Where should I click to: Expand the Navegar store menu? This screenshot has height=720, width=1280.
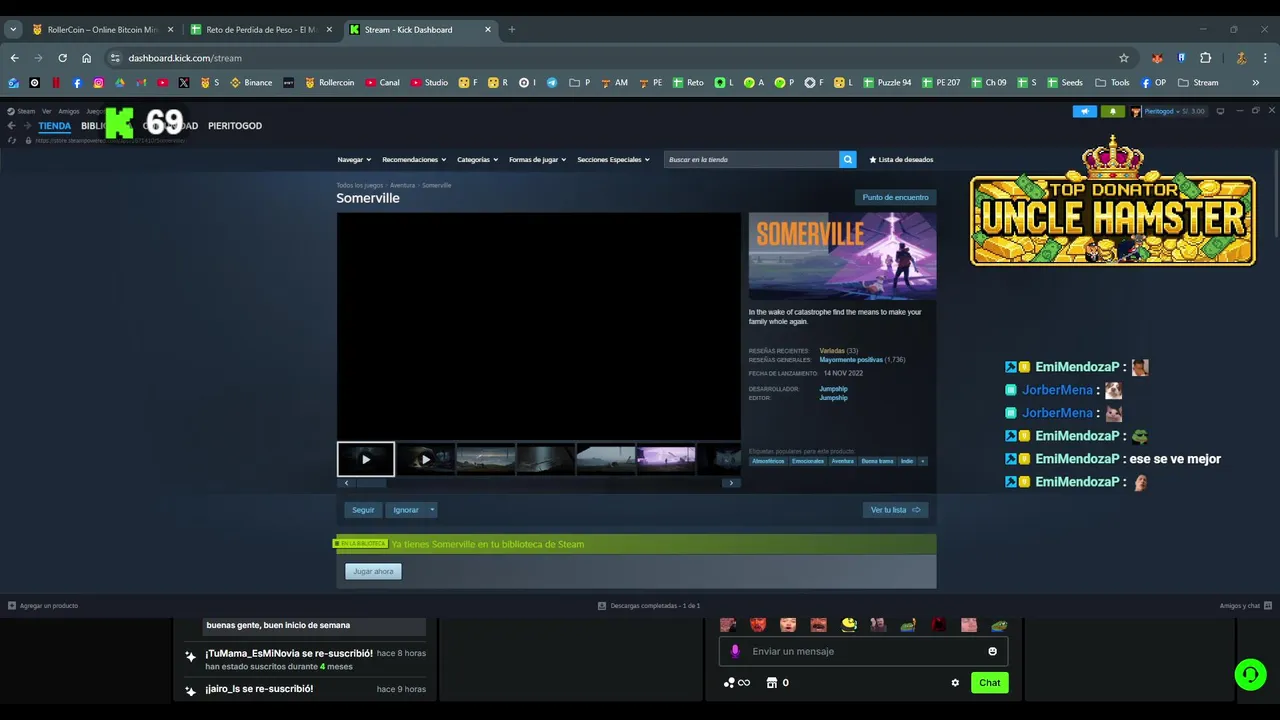click(x=354, y=160)
